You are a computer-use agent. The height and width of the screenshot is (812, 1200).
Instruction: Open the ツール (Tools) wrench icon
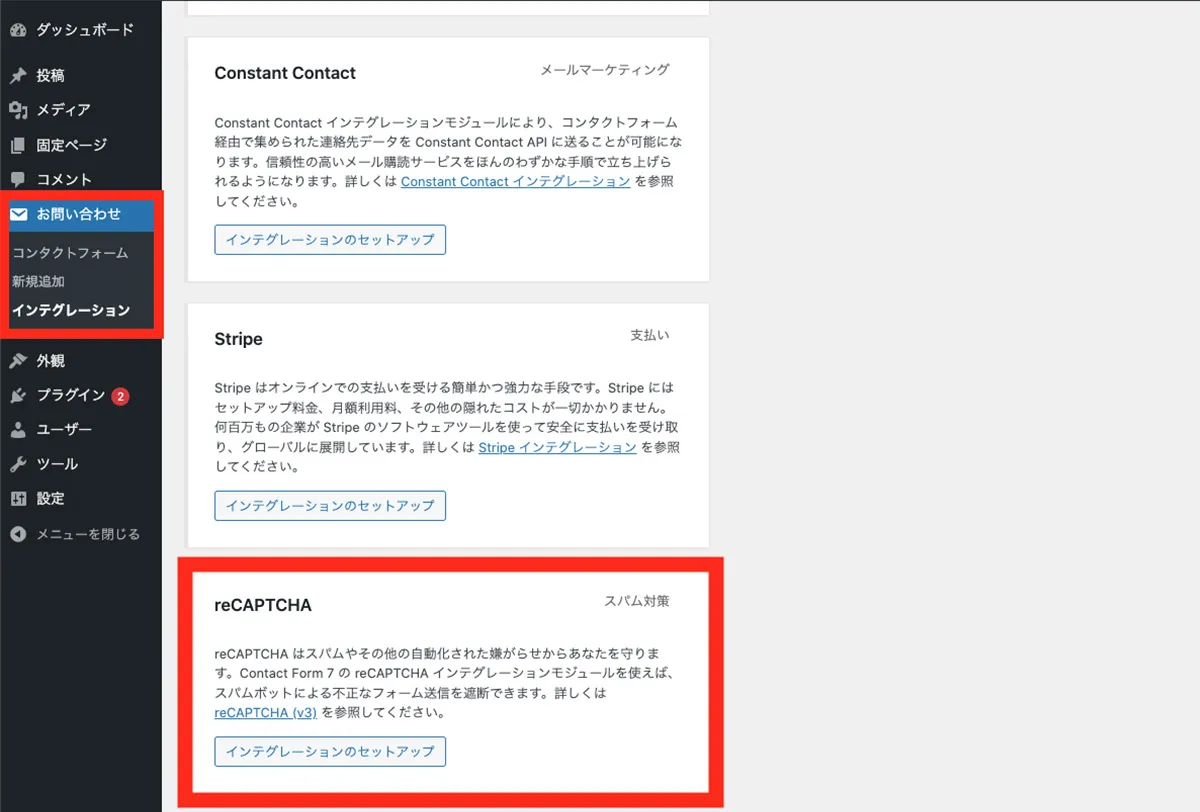20,463
